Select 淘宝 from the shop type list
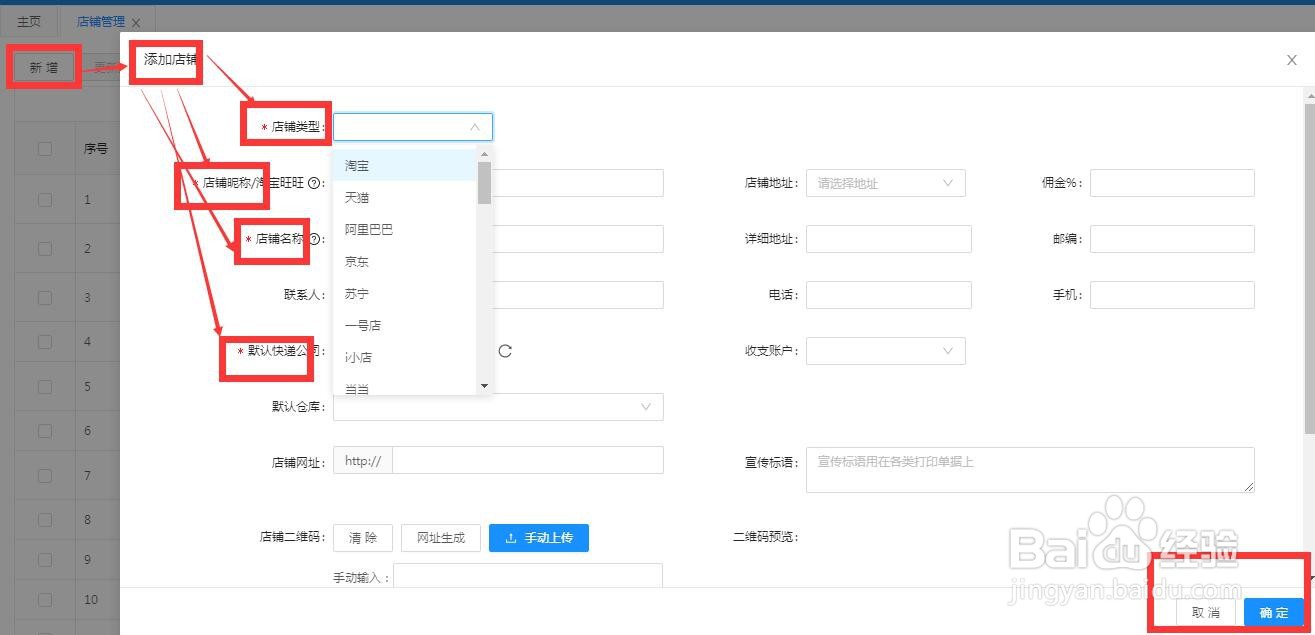The image size is (1315, 635). 405,165
